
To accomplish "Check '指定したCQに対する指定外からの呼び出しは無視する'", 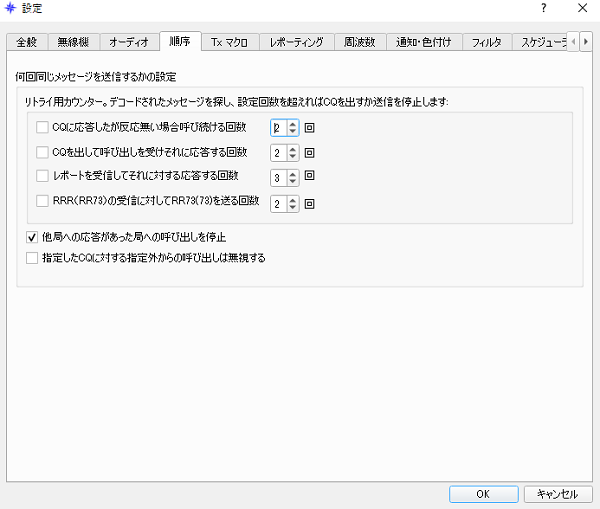I will click(31, 258).
